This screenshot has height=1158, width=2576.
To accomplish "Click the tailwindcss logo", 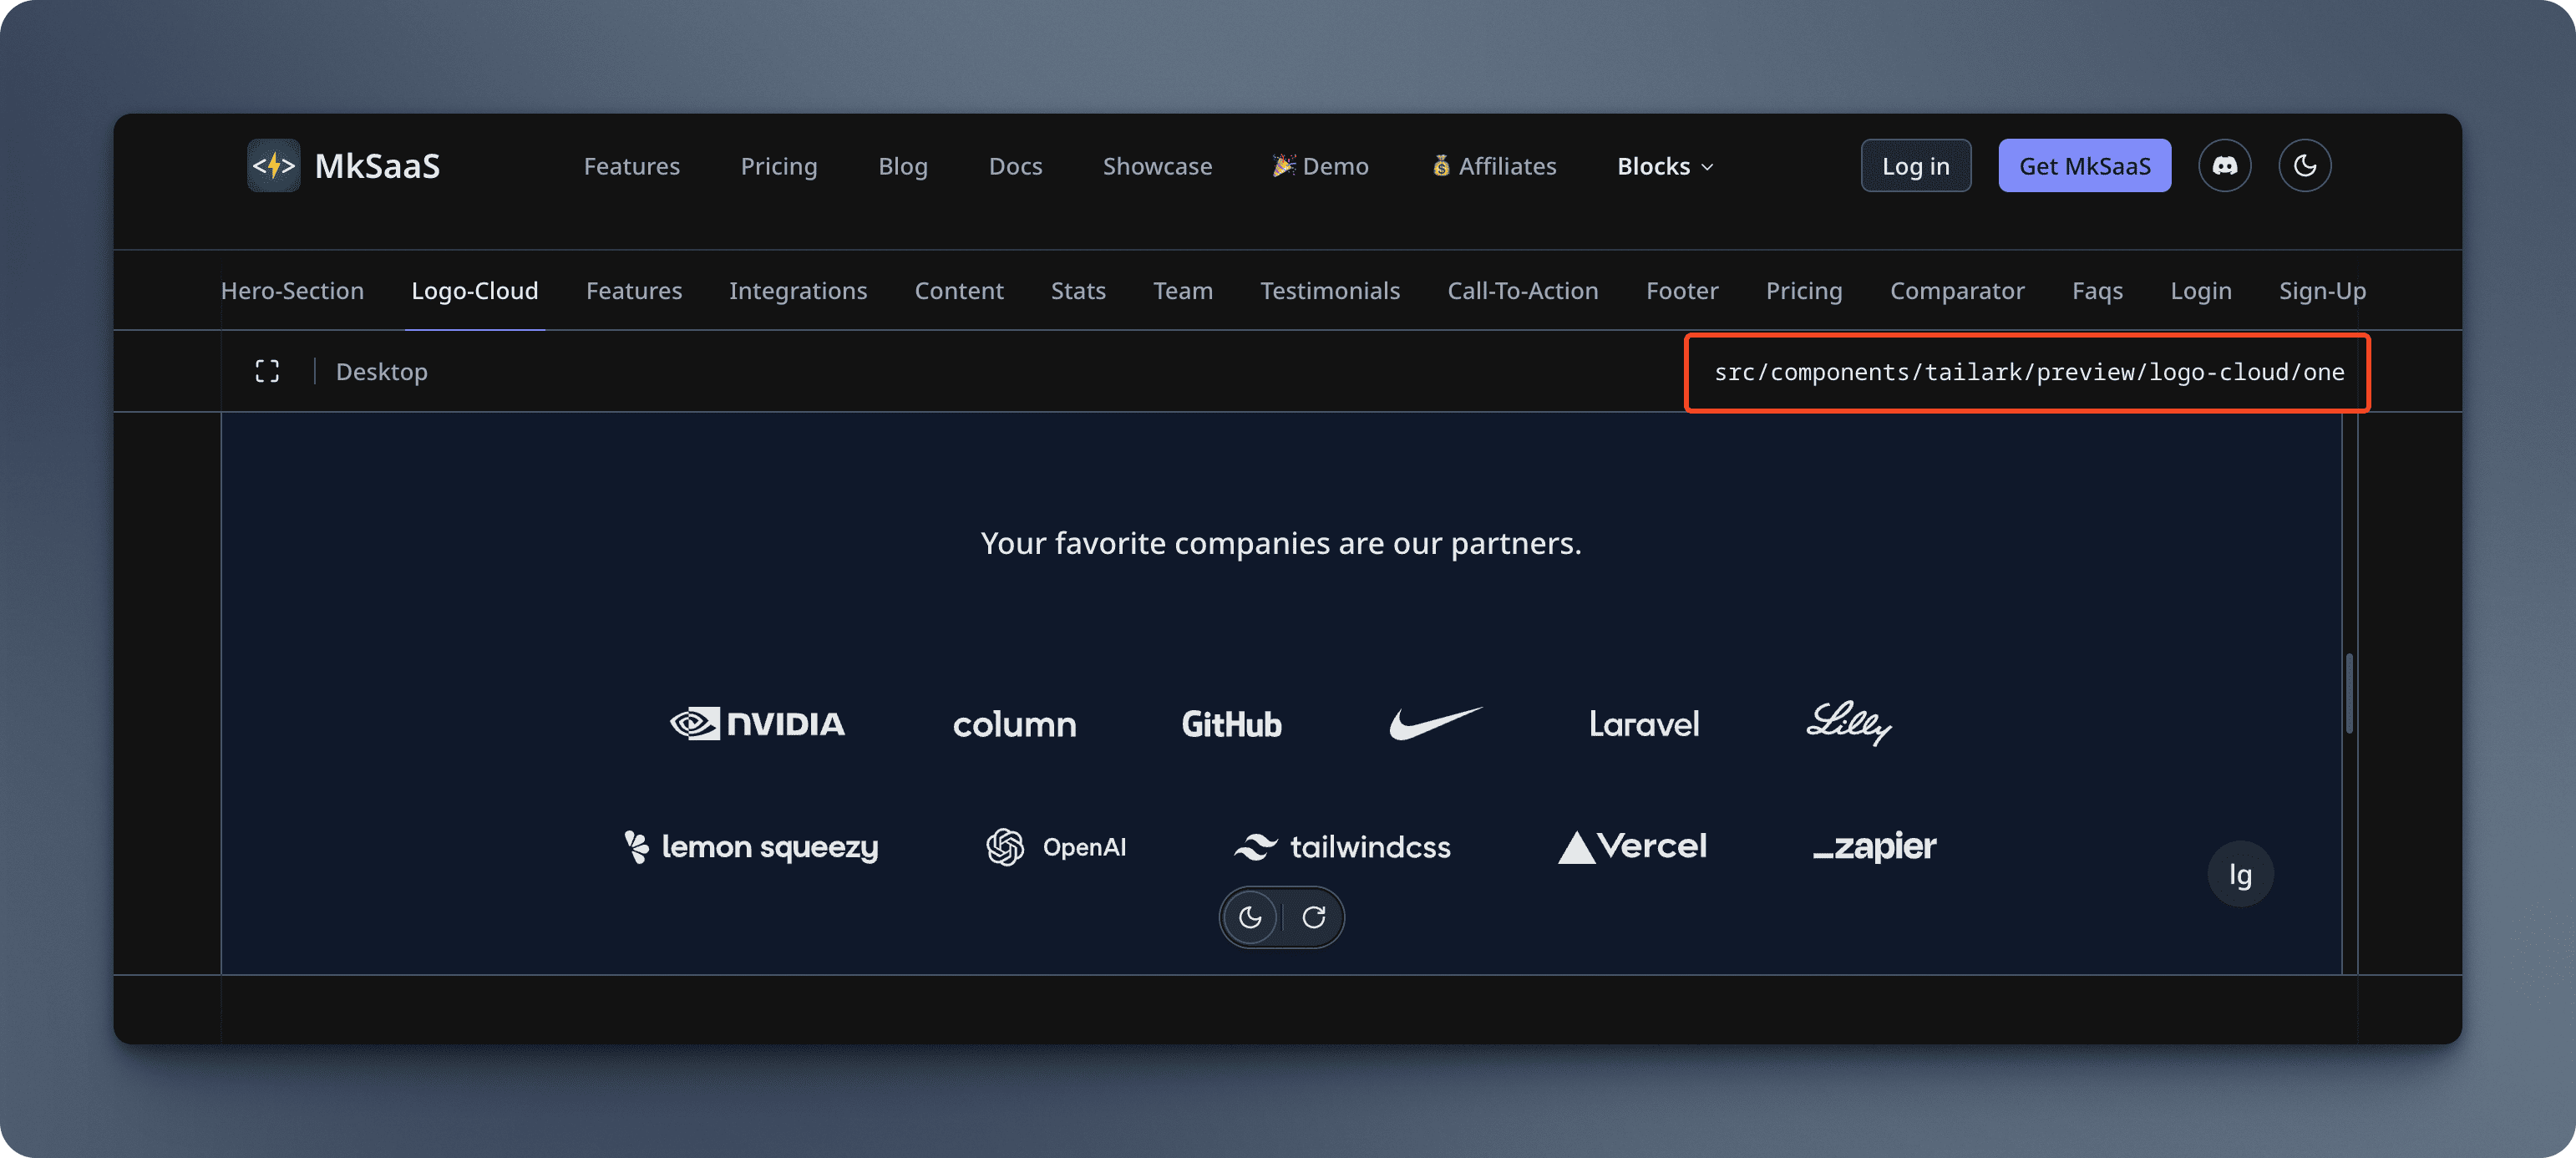I will [x=1342, y=847].
